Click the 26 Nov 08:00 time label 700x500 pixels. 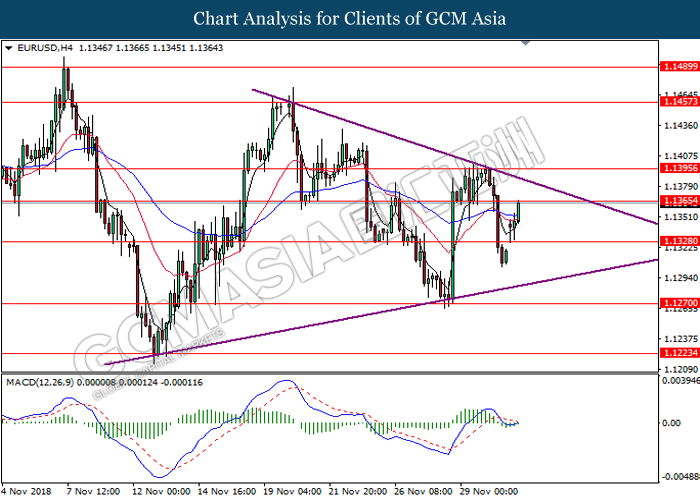pos(424,491)
